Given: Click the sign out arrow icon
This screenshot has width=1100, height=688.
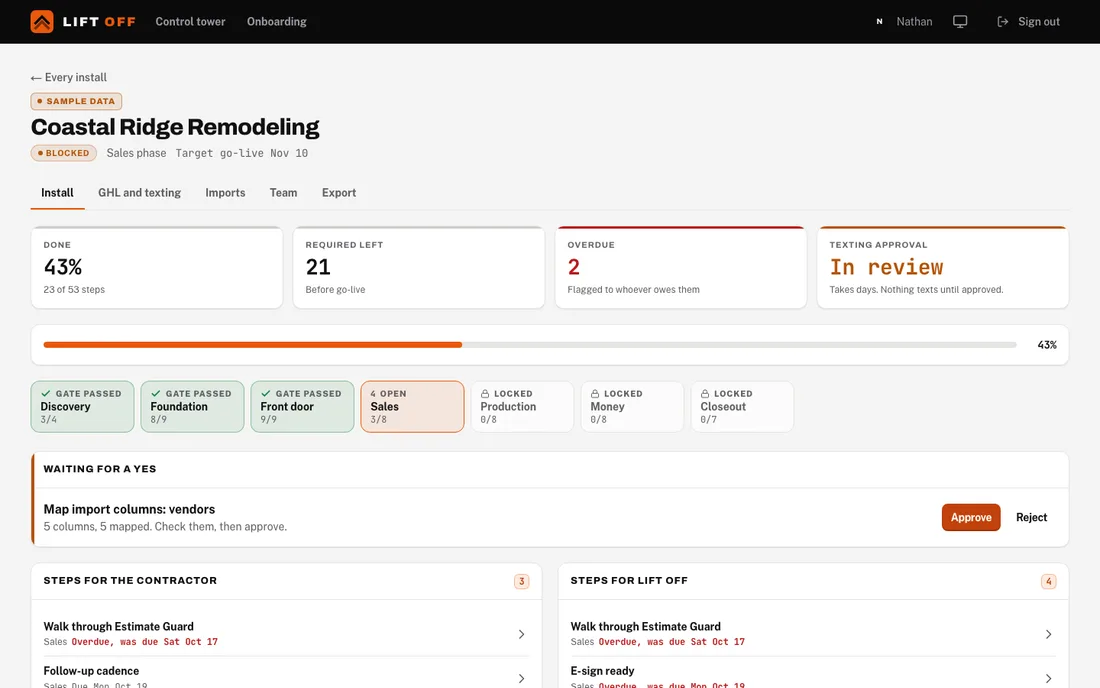Looking at the screenshot, I should pyautogui.click(x=1002, y=22).
